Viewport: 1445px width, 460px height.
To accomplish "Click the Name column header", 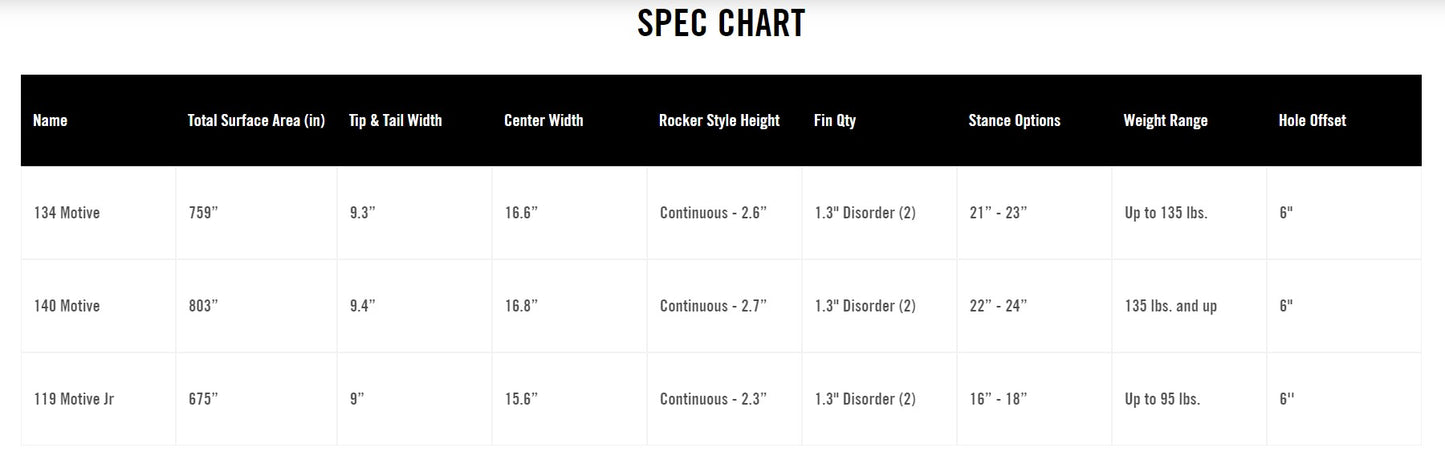I will (50, 120).
